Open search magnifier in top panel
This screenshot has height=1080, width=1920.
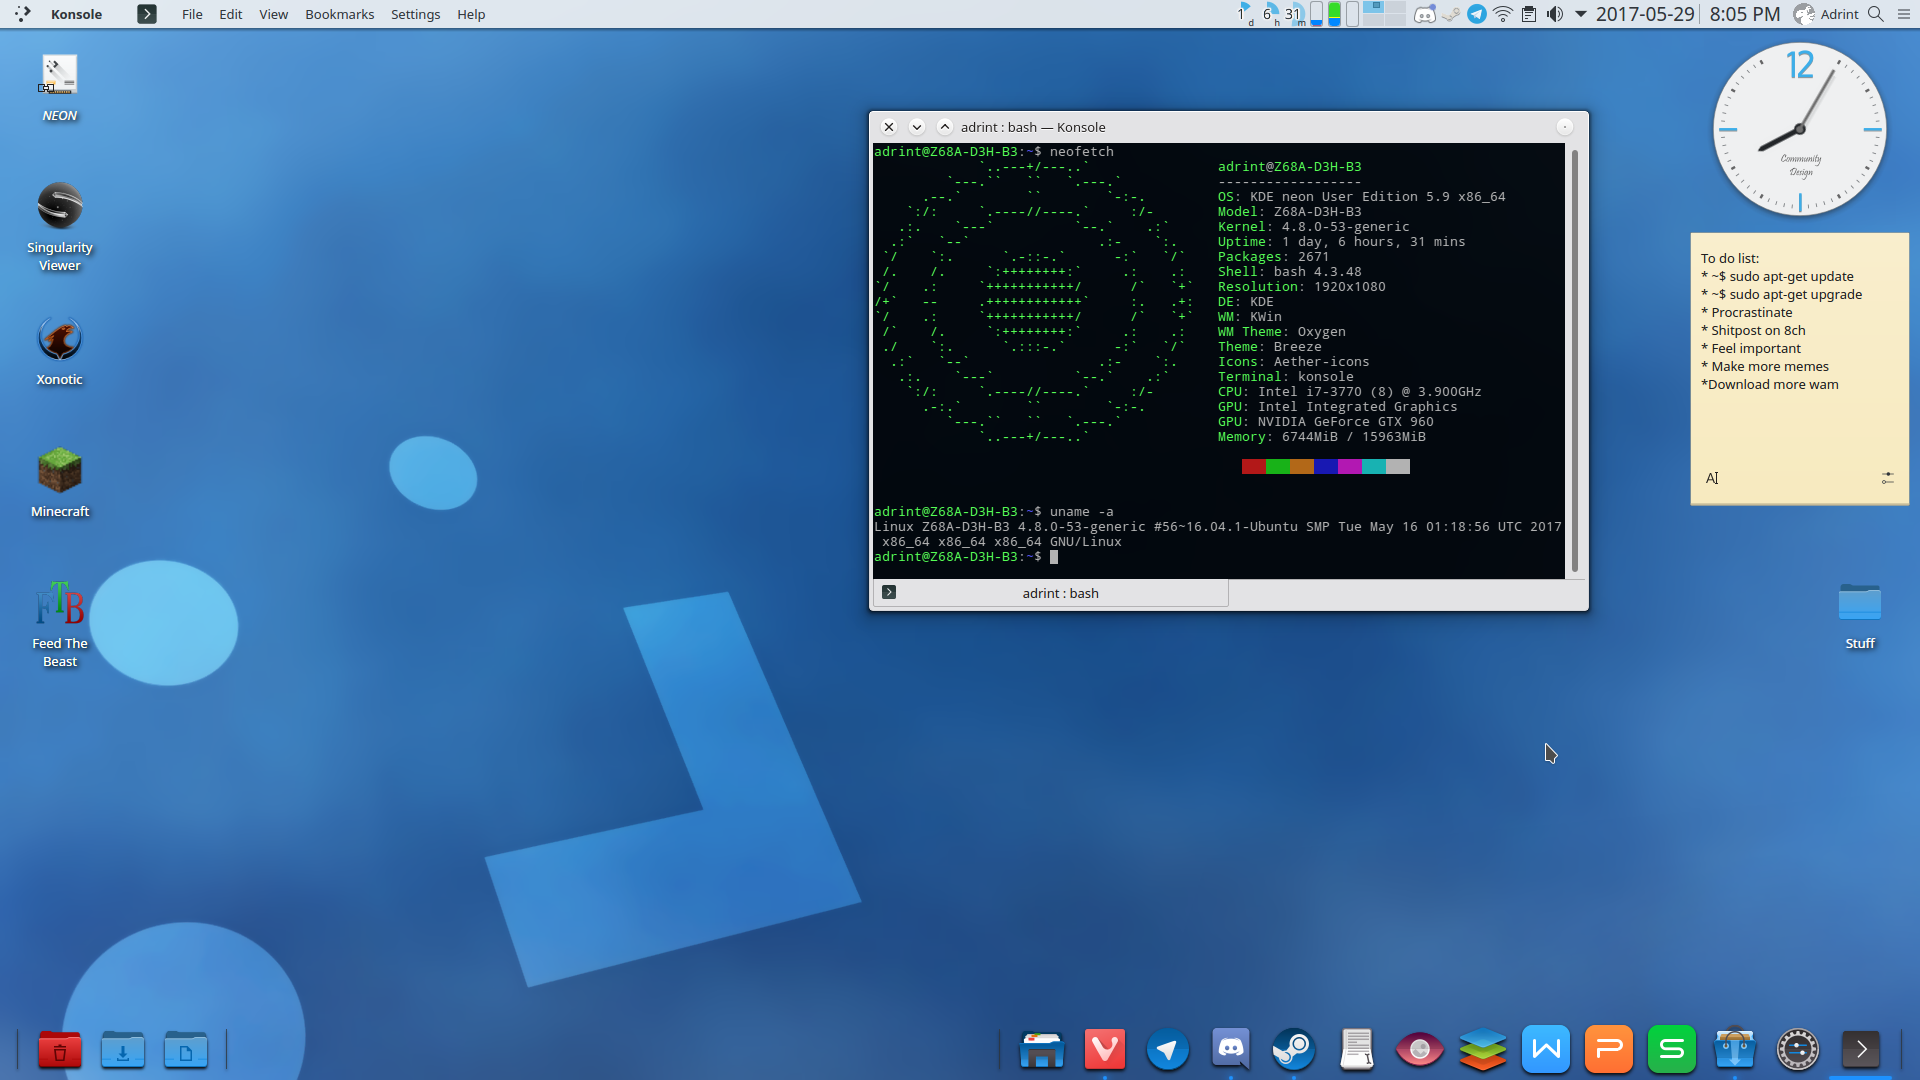coord(1876,14)
